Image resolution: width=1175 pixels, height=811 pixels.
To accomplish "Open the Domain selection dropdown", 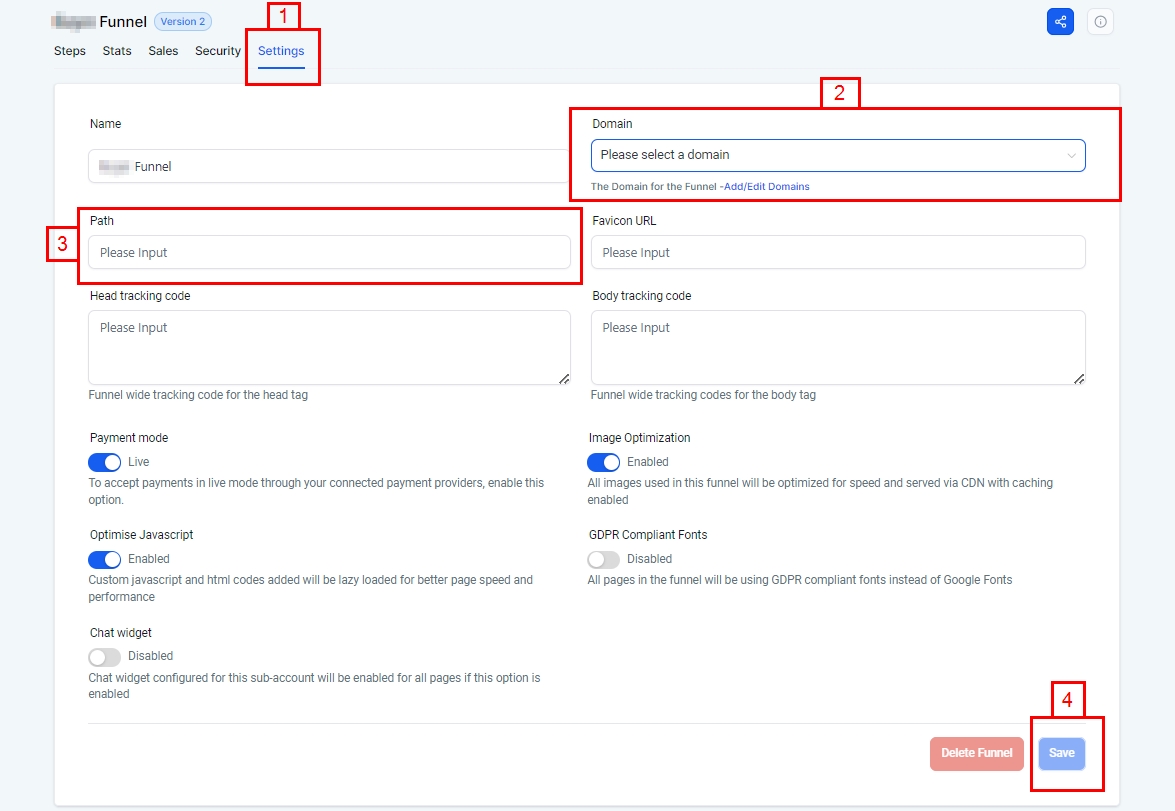I will 830,155.
